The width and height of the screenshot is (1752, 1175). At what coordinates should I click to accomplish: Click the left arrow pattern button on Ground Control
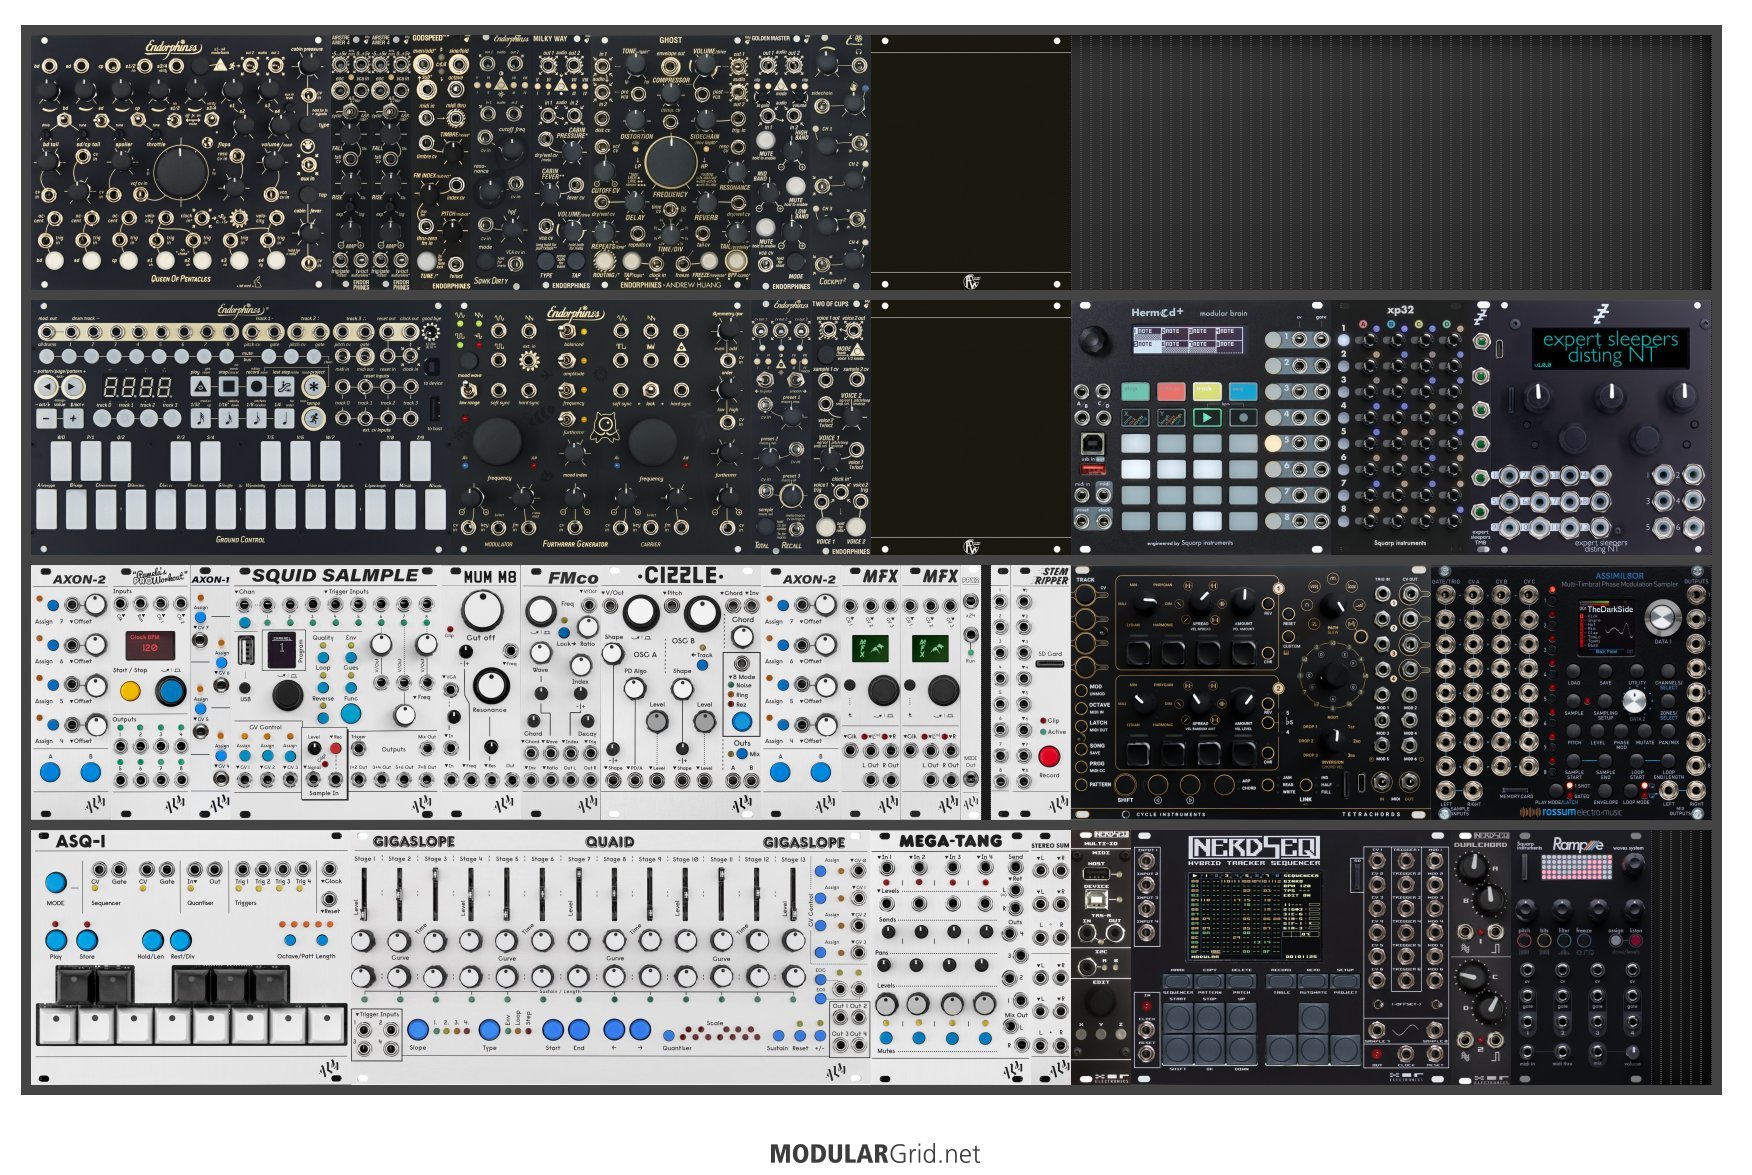(x=47, y=386)
